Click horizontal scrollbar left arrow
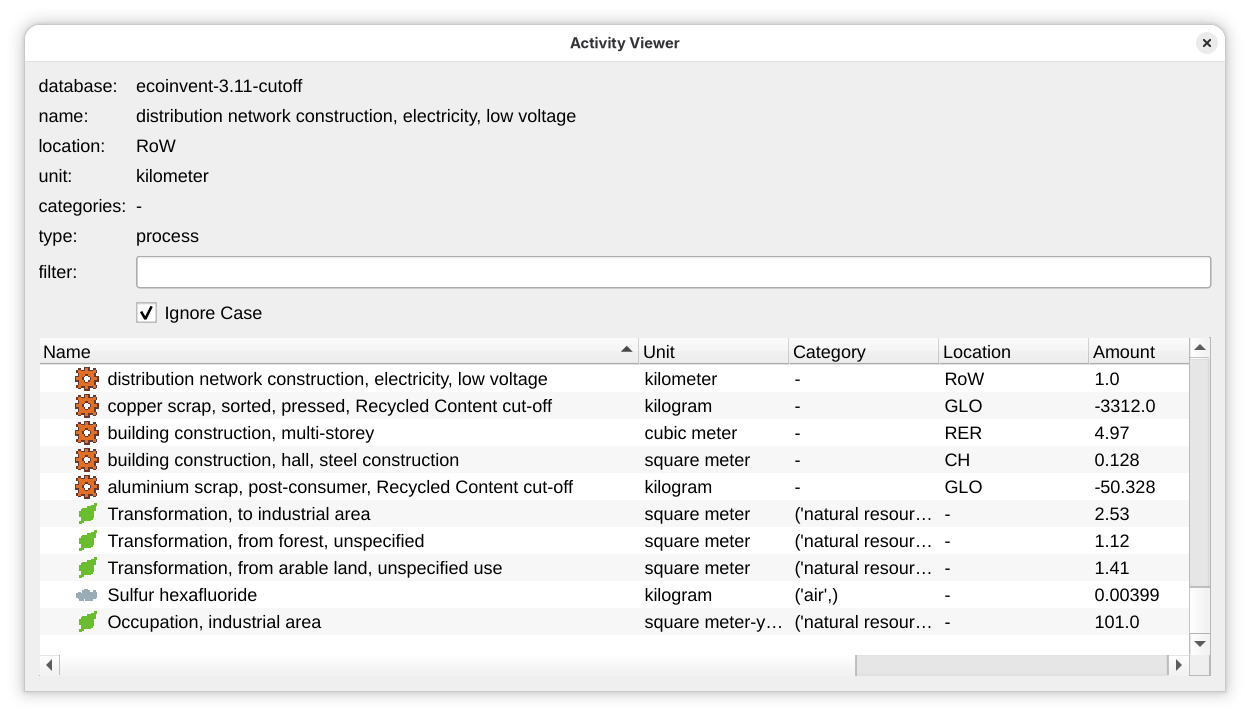The image size is (1250, 716). pos(49,665)
